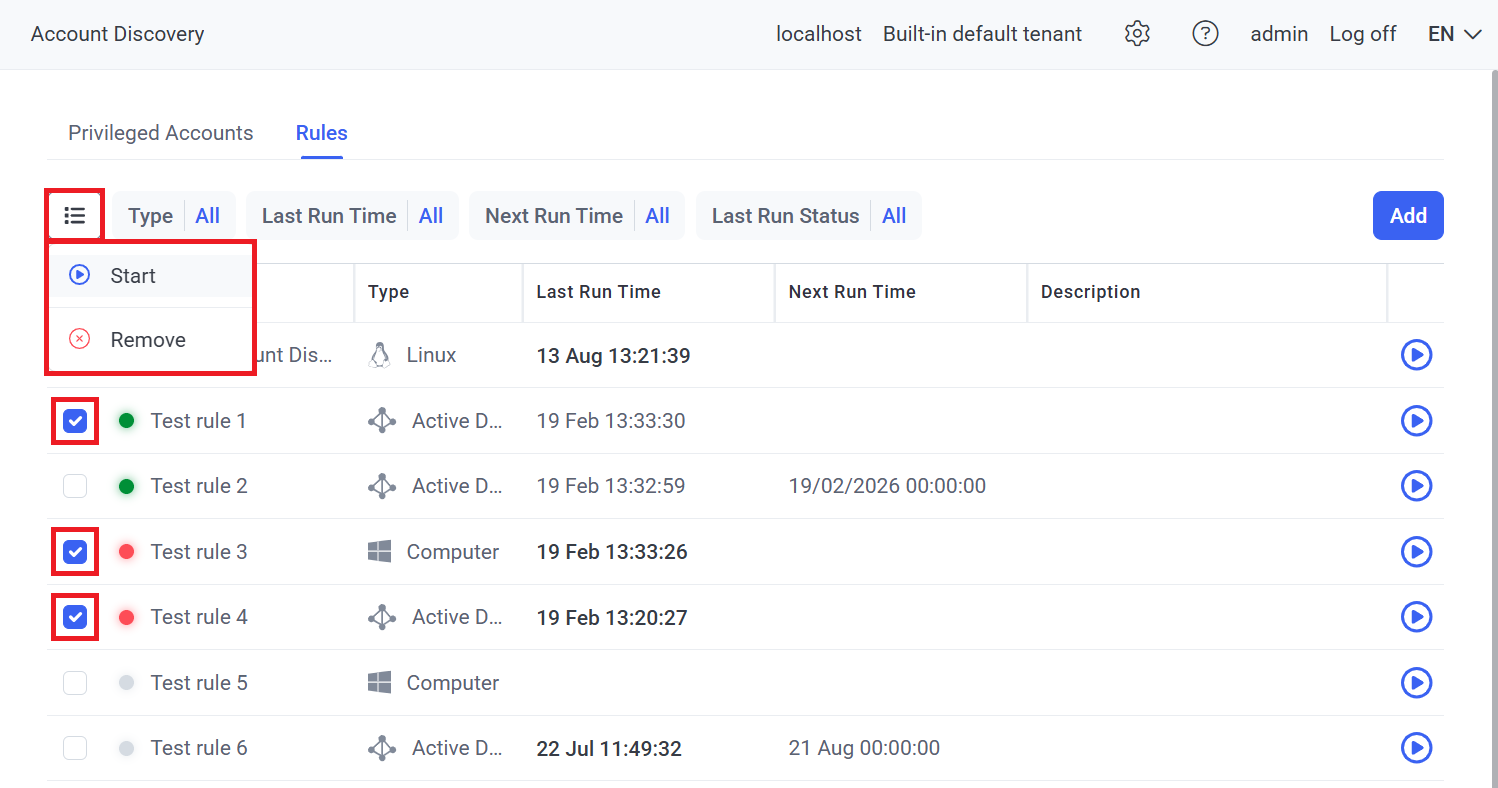Choose Start from the actions menu
The width and height of the screenshot is (1498, 788).
[133, 276]
